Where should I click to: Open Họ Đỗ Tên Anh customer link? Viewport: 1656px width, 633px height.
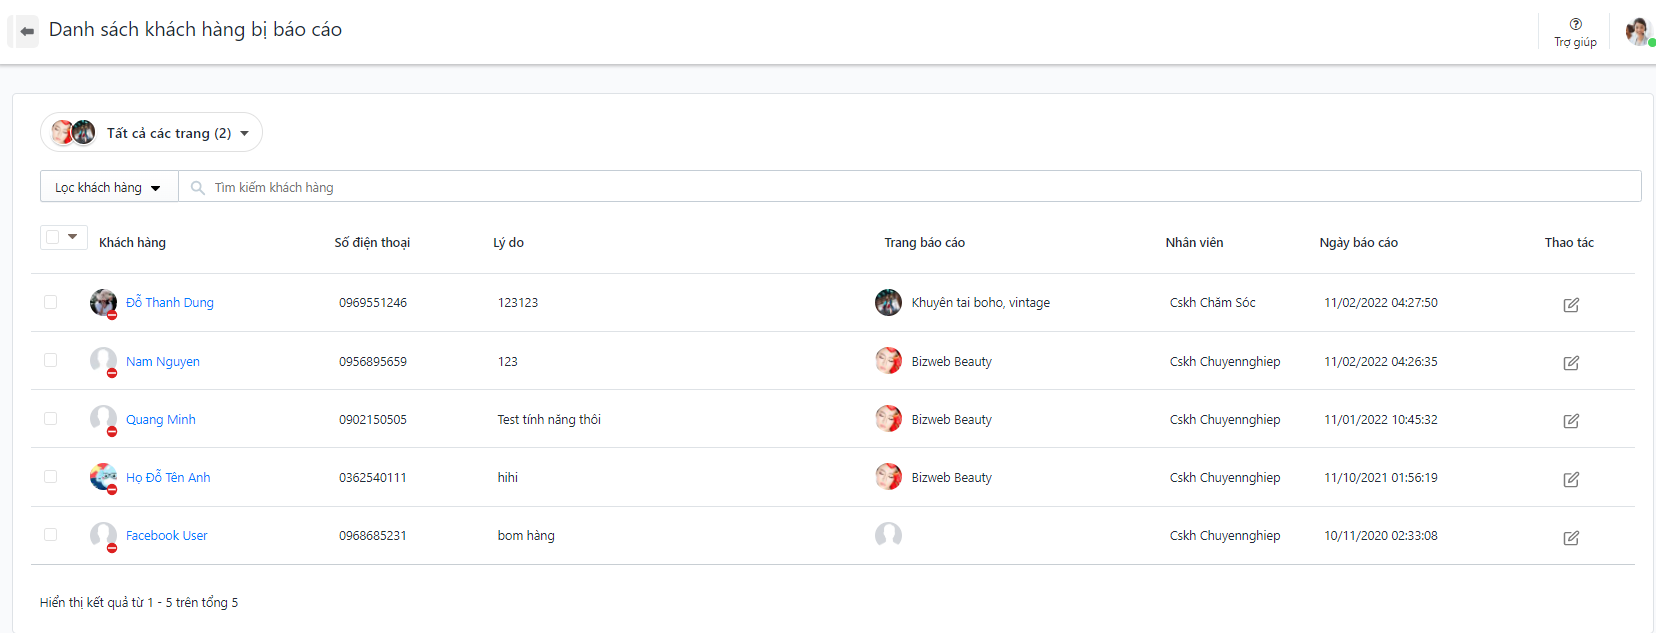(168, 478)
